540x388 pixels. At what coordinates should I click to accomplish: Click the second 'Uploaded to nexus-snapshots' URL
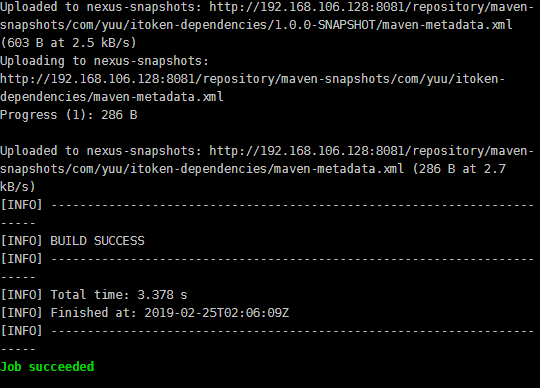(371, 151)
